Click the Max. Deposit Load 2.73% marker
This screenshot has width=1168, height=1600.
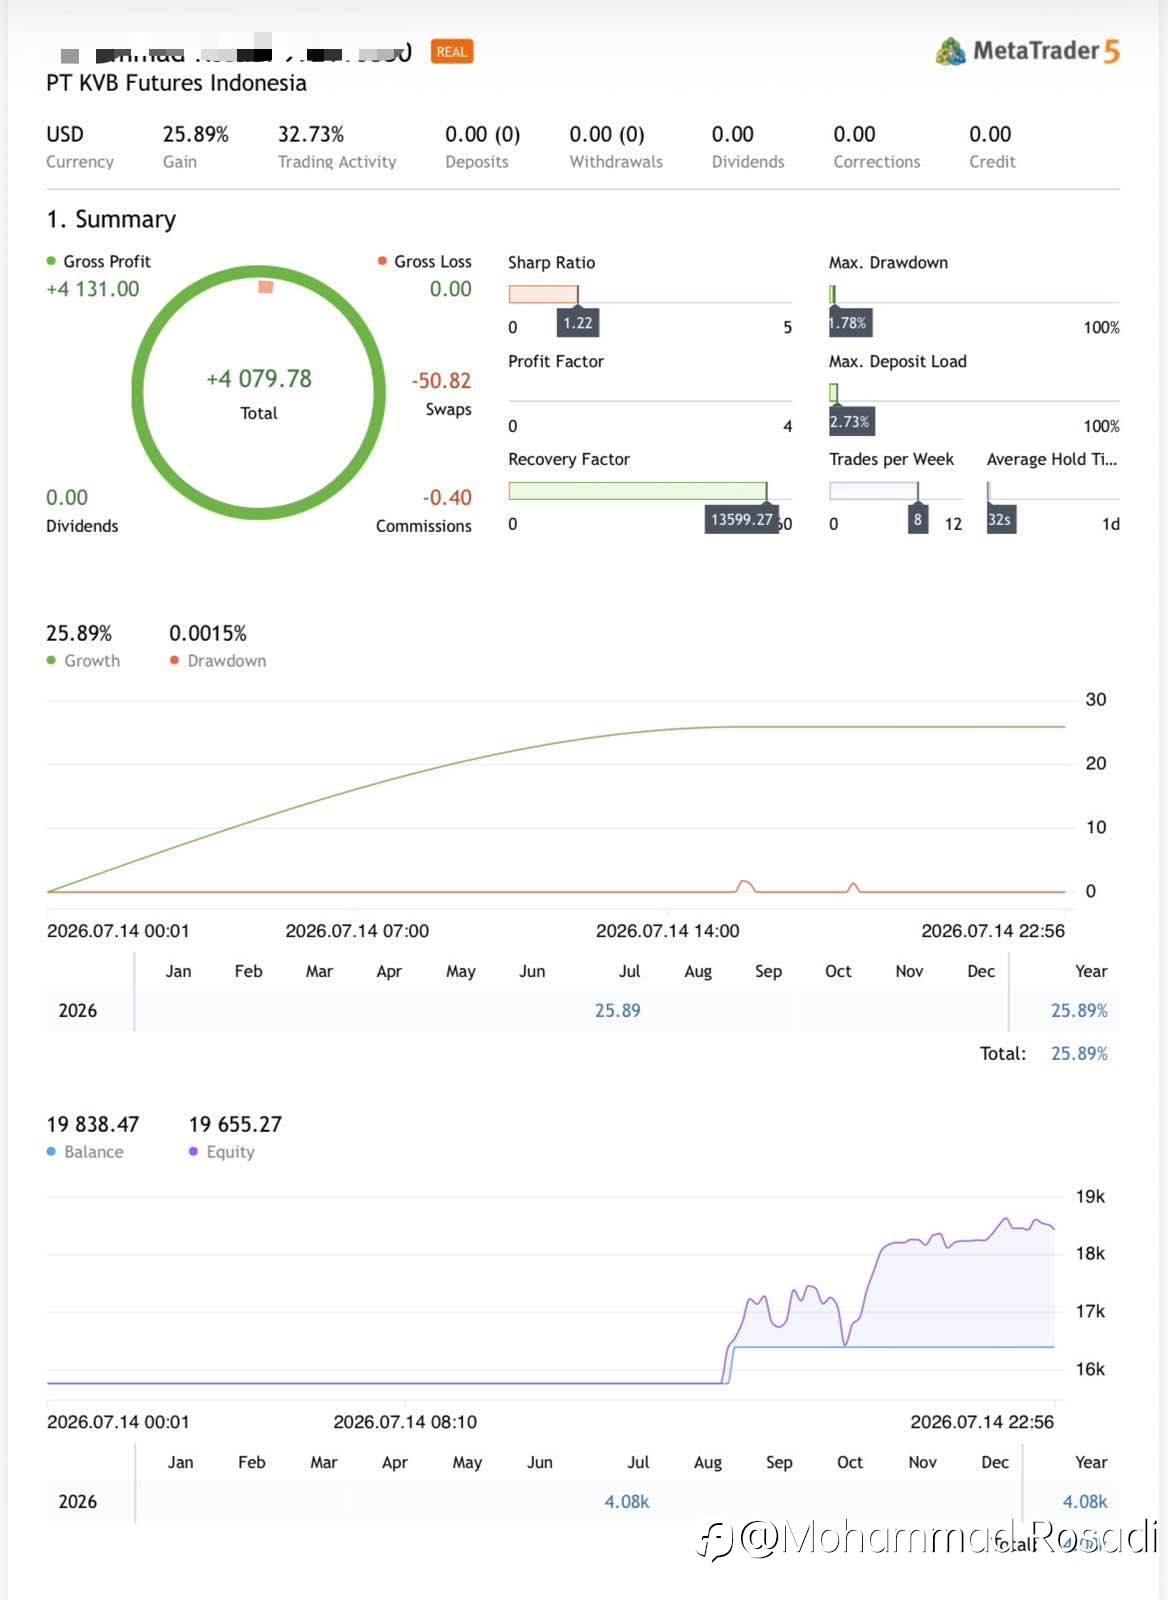coord(851,422)
